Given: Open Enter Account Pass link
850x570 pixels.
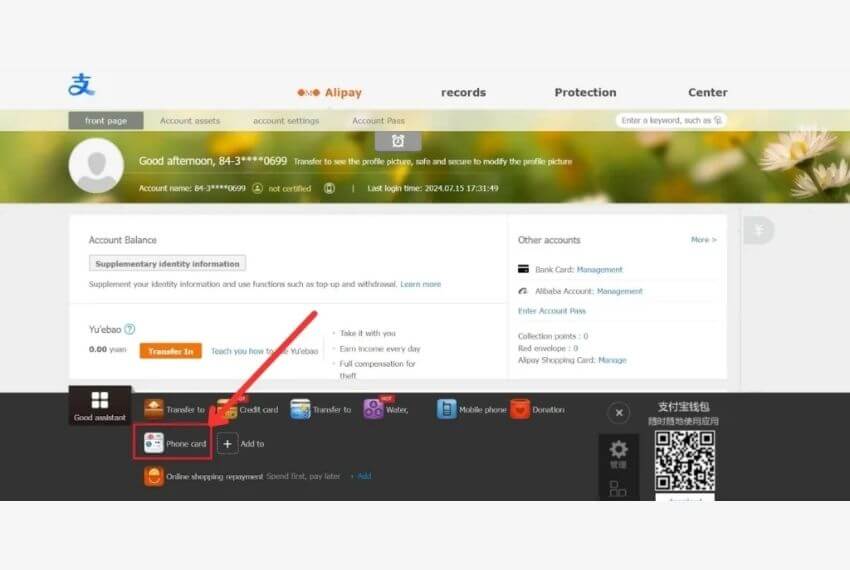Looking at the screenshot, I should click(552, 311).
